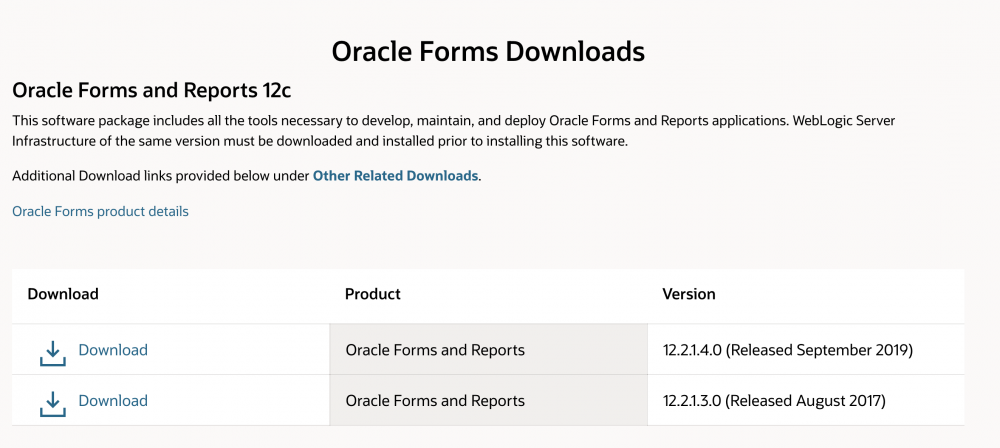The width and height of the screenshot is (1000, 448).
Task: Click the download arrow icon for version 12.2.1.3.0
Action: [x=53, y=402]
